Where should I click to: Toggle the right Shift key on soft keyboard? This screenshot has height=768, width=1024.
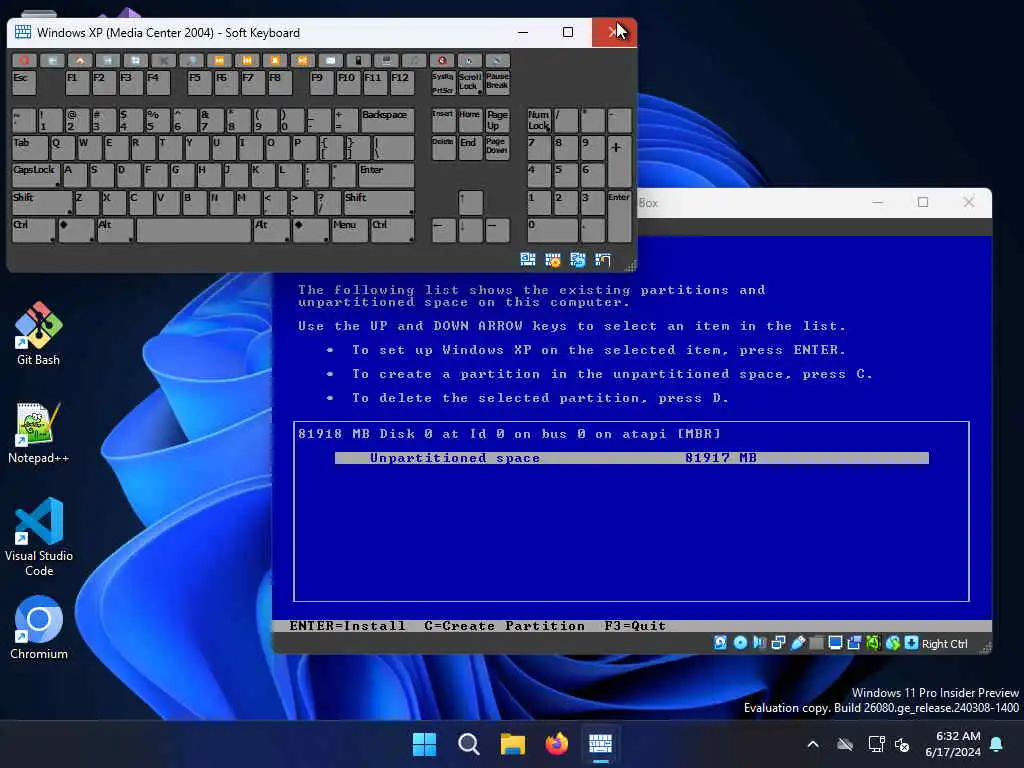pyautogui.click(x=379, y=202)
